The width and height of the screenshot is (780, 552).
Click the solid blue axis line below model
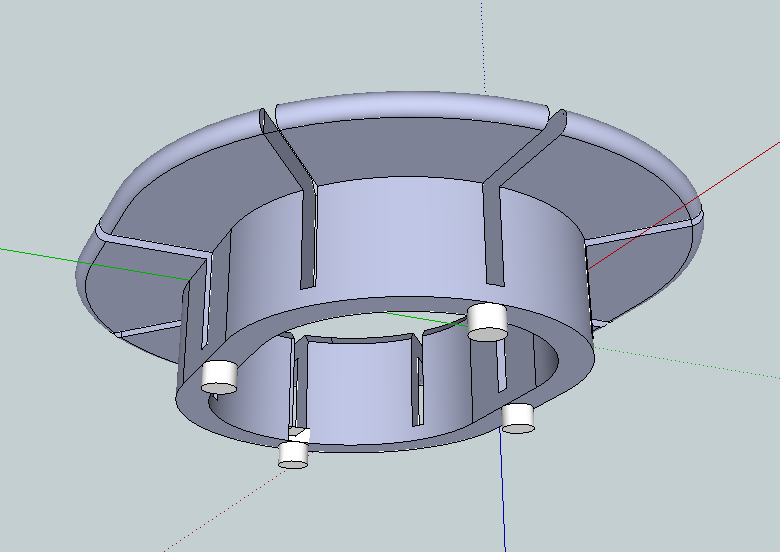coord(502,490)
